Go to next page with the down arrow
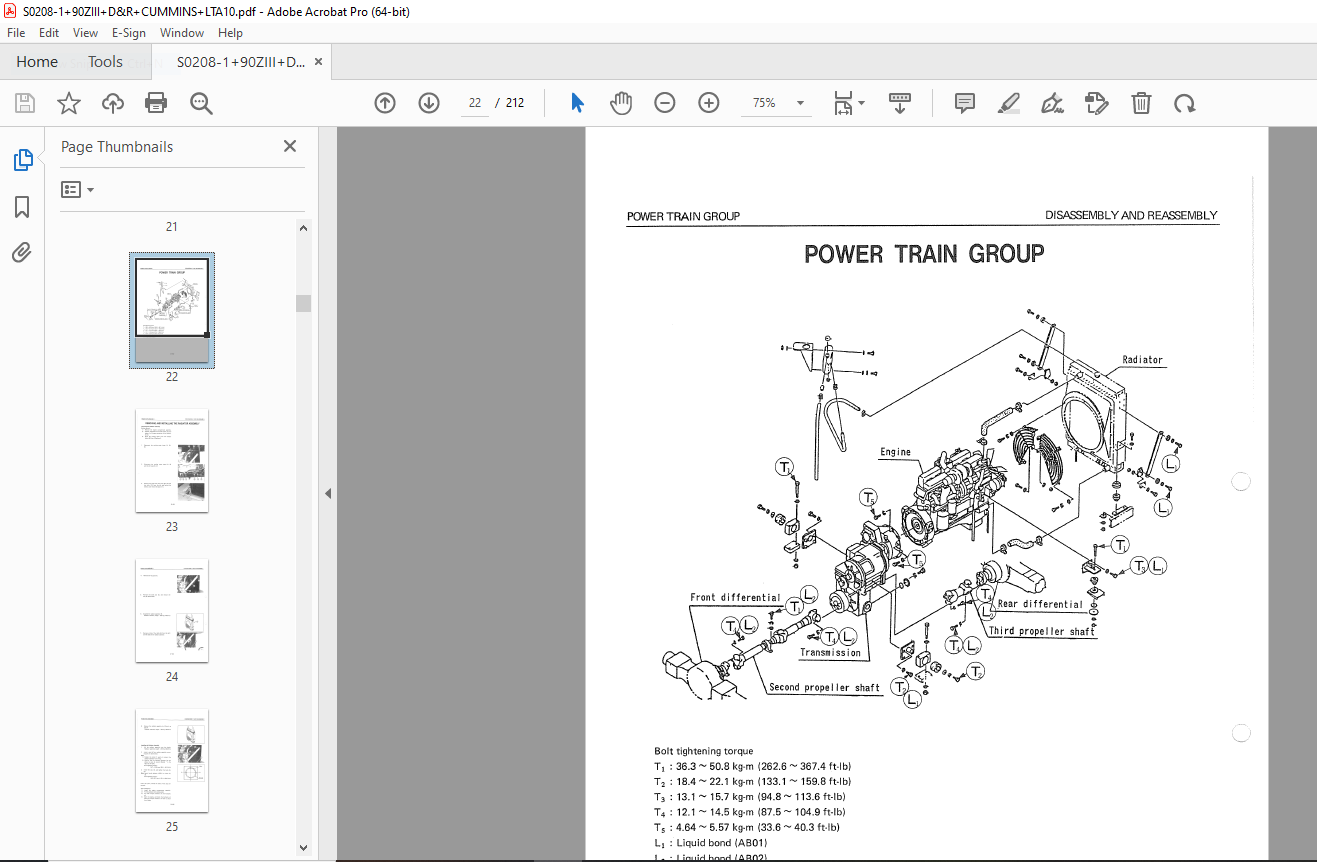This screenshot has height=862, width=1317. tap(429, 103)
